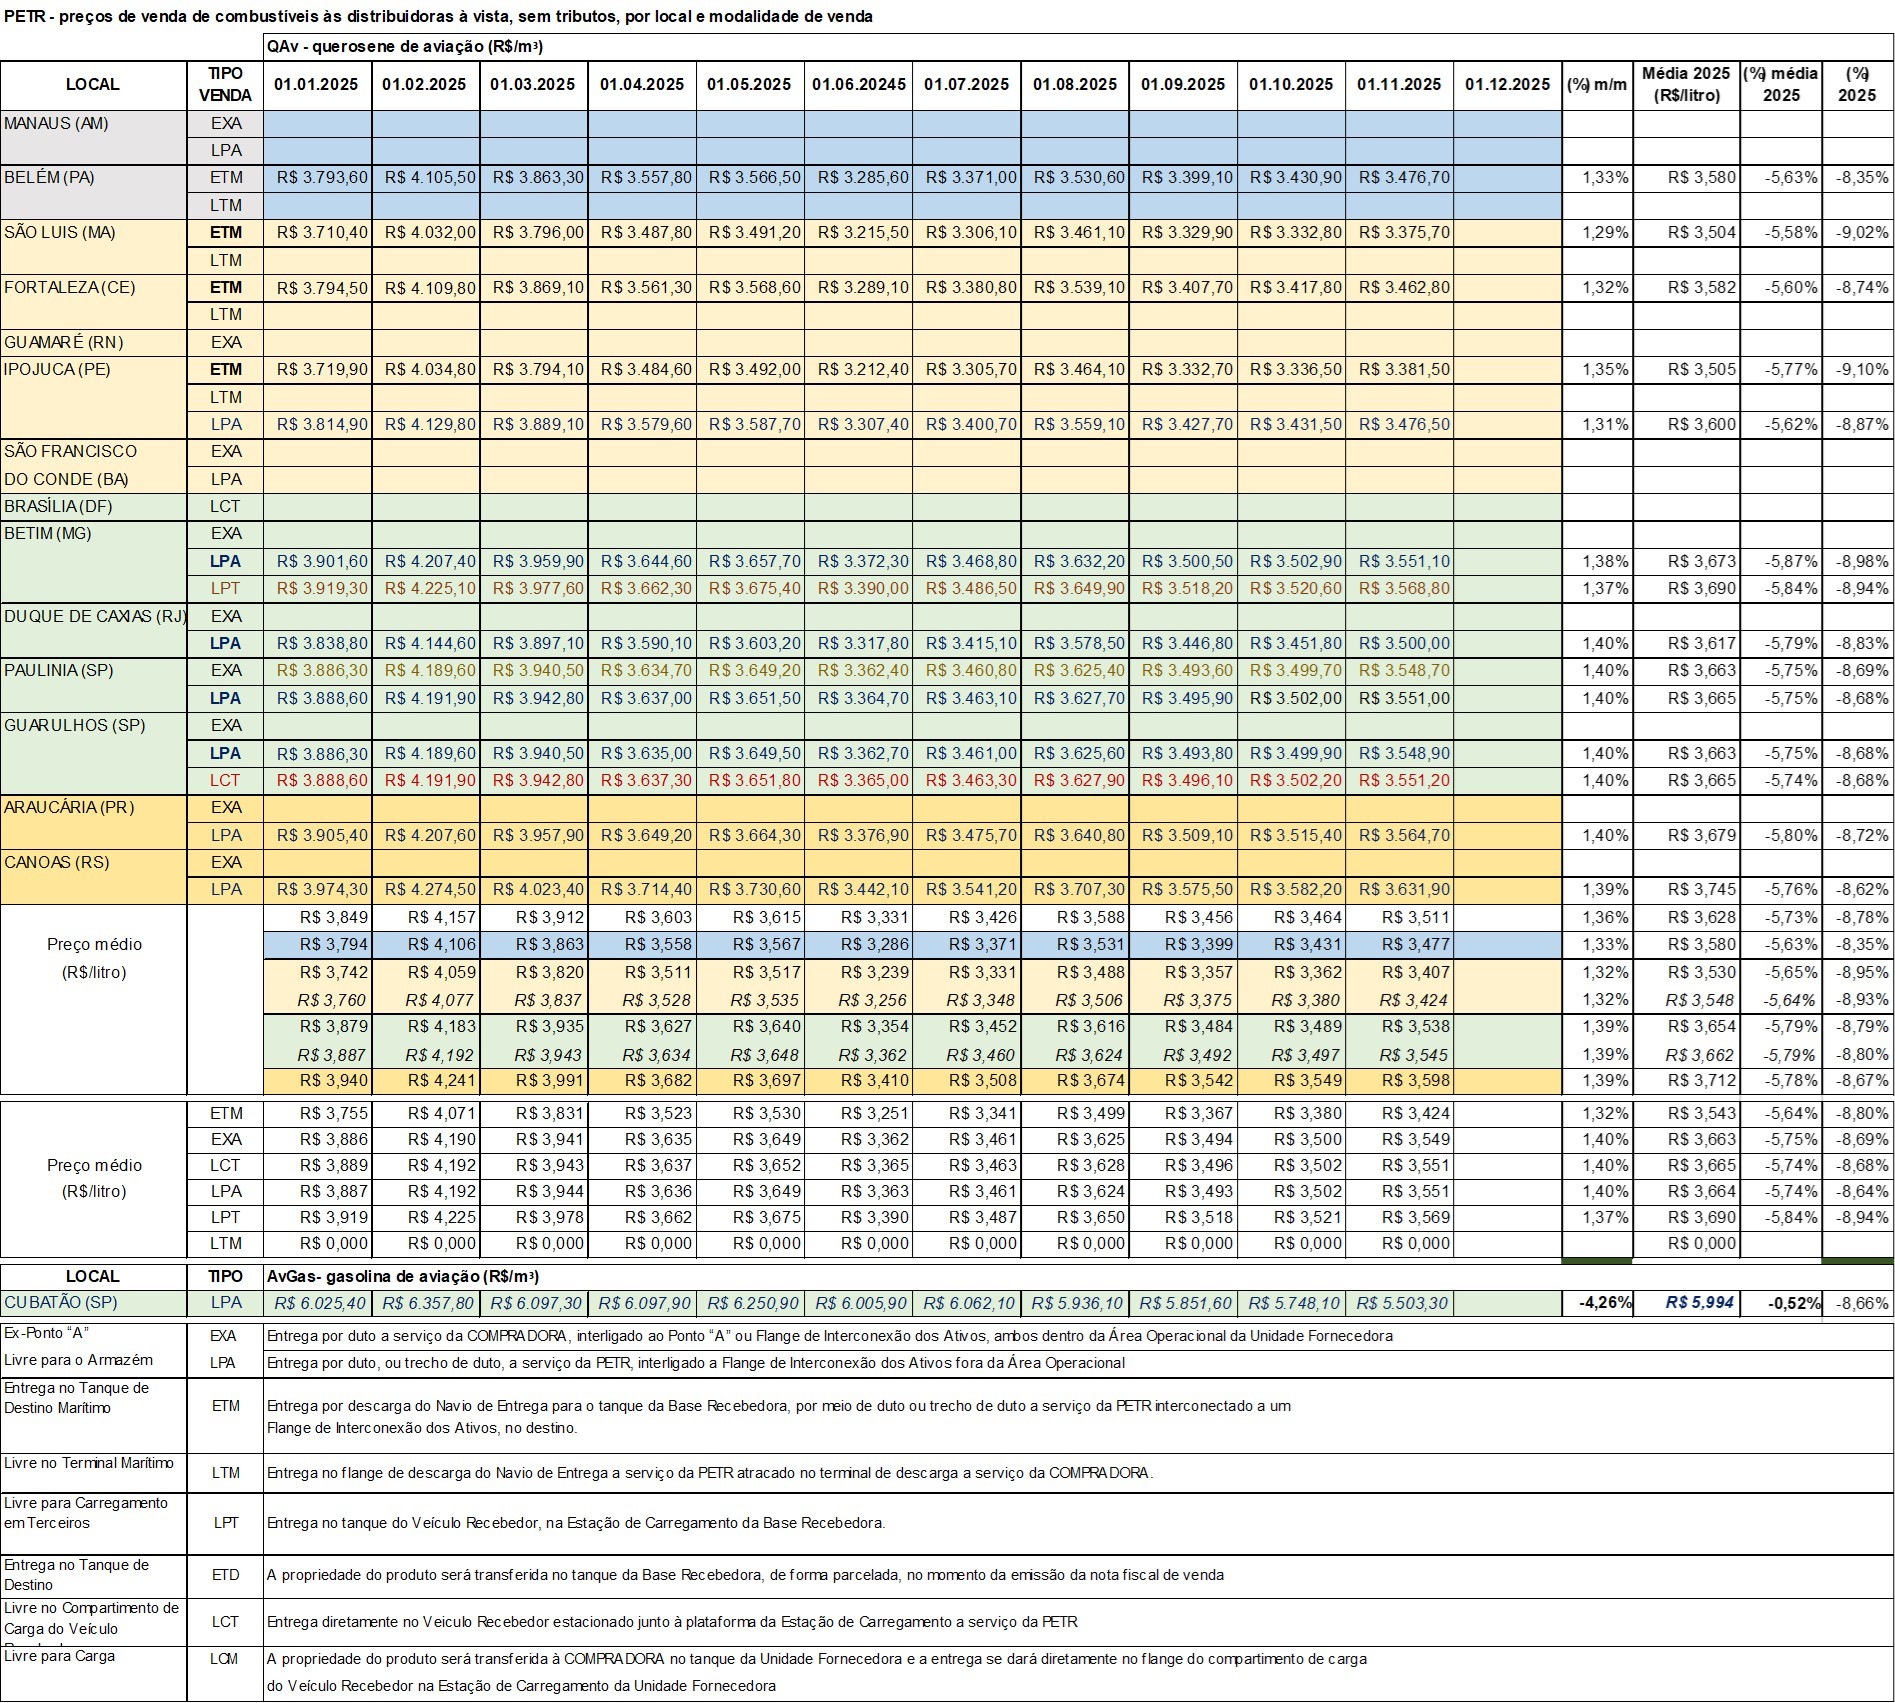Select the bold R$ 5,994 average cell
The width and height of the screenshot is (1895, 1703).
[1685, 1303]
